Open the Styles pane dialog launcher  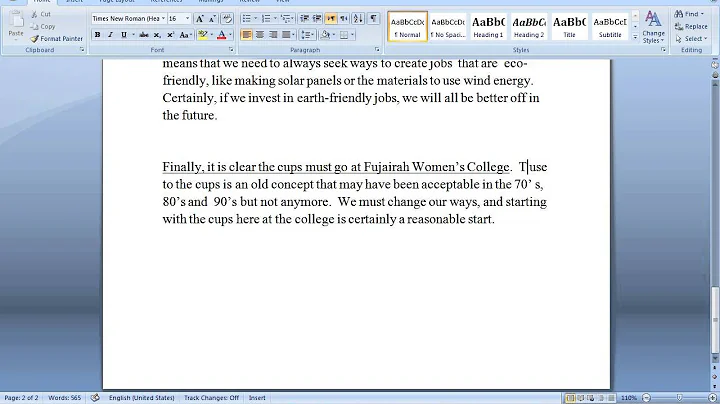pos(664,50)
